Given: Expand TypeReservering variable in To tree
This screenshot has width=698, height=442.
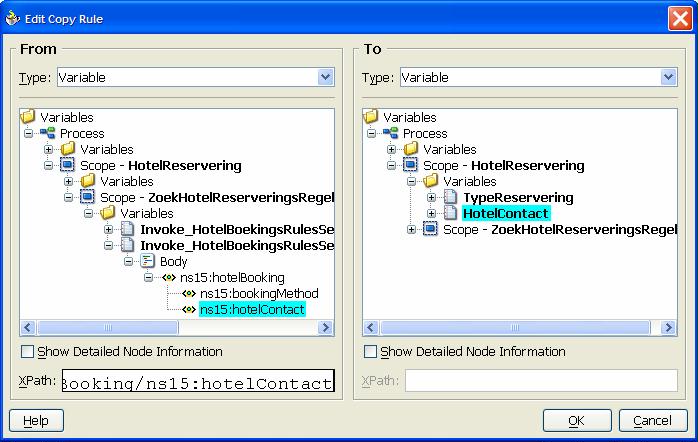Looking at the screenshot, I should click(x=431, y=197).
